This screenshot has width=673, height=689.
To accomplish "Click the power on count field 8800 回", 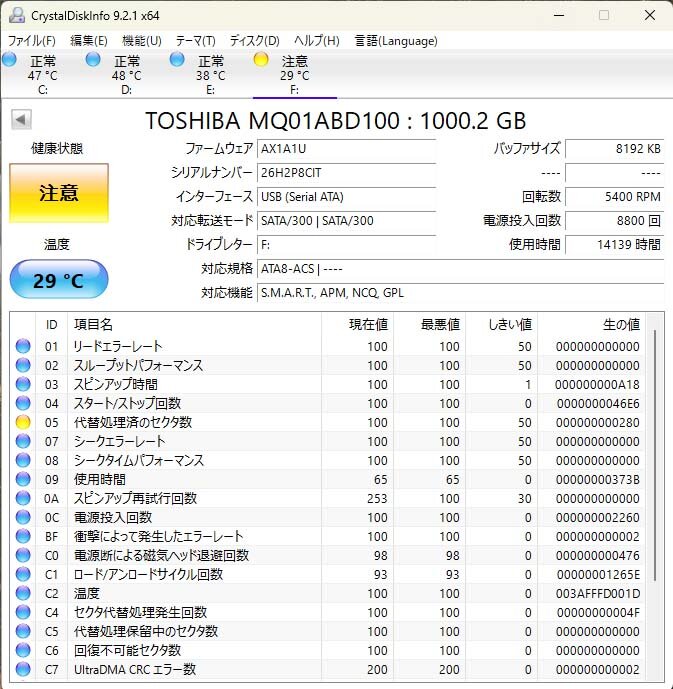I will pos(614,220).
